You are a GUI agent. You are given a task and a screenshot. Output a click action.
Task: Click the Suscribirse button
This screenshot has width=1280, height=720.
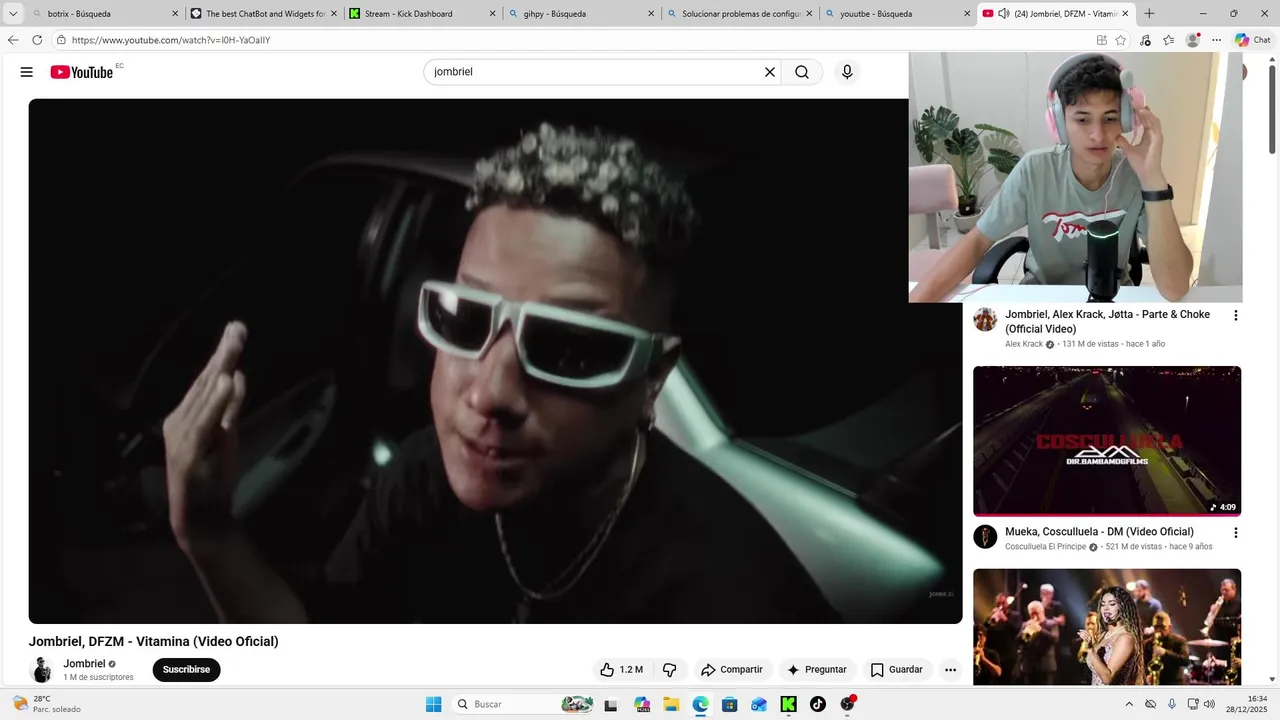[x=186, y=670]
